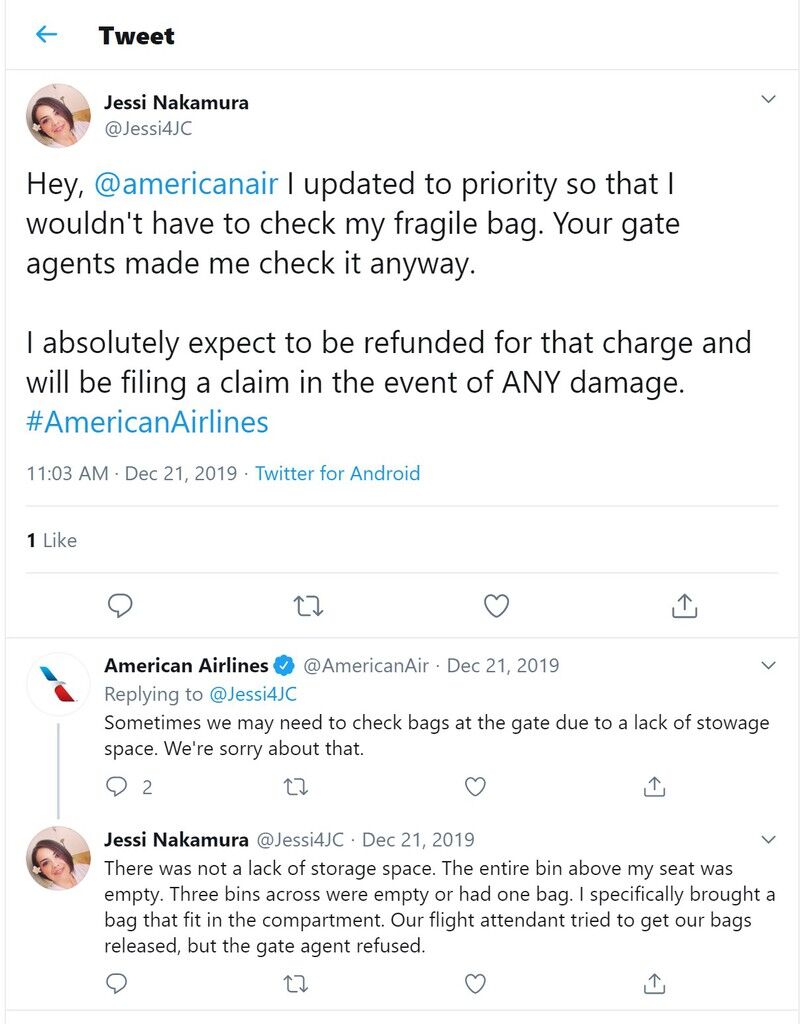Open the #AmericanAirlines hashtag
Image resolution: width=807 pixels, height=1024 pixels.
click(147, 423)
